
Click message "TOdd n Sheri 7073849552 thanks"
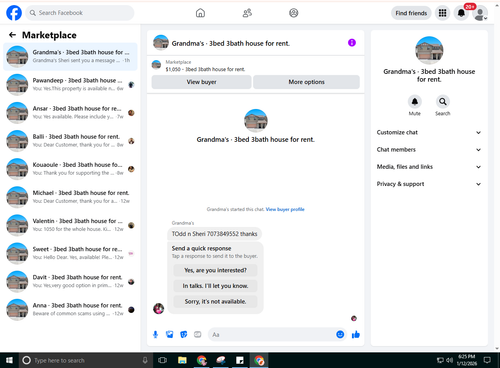coord(214,234)
